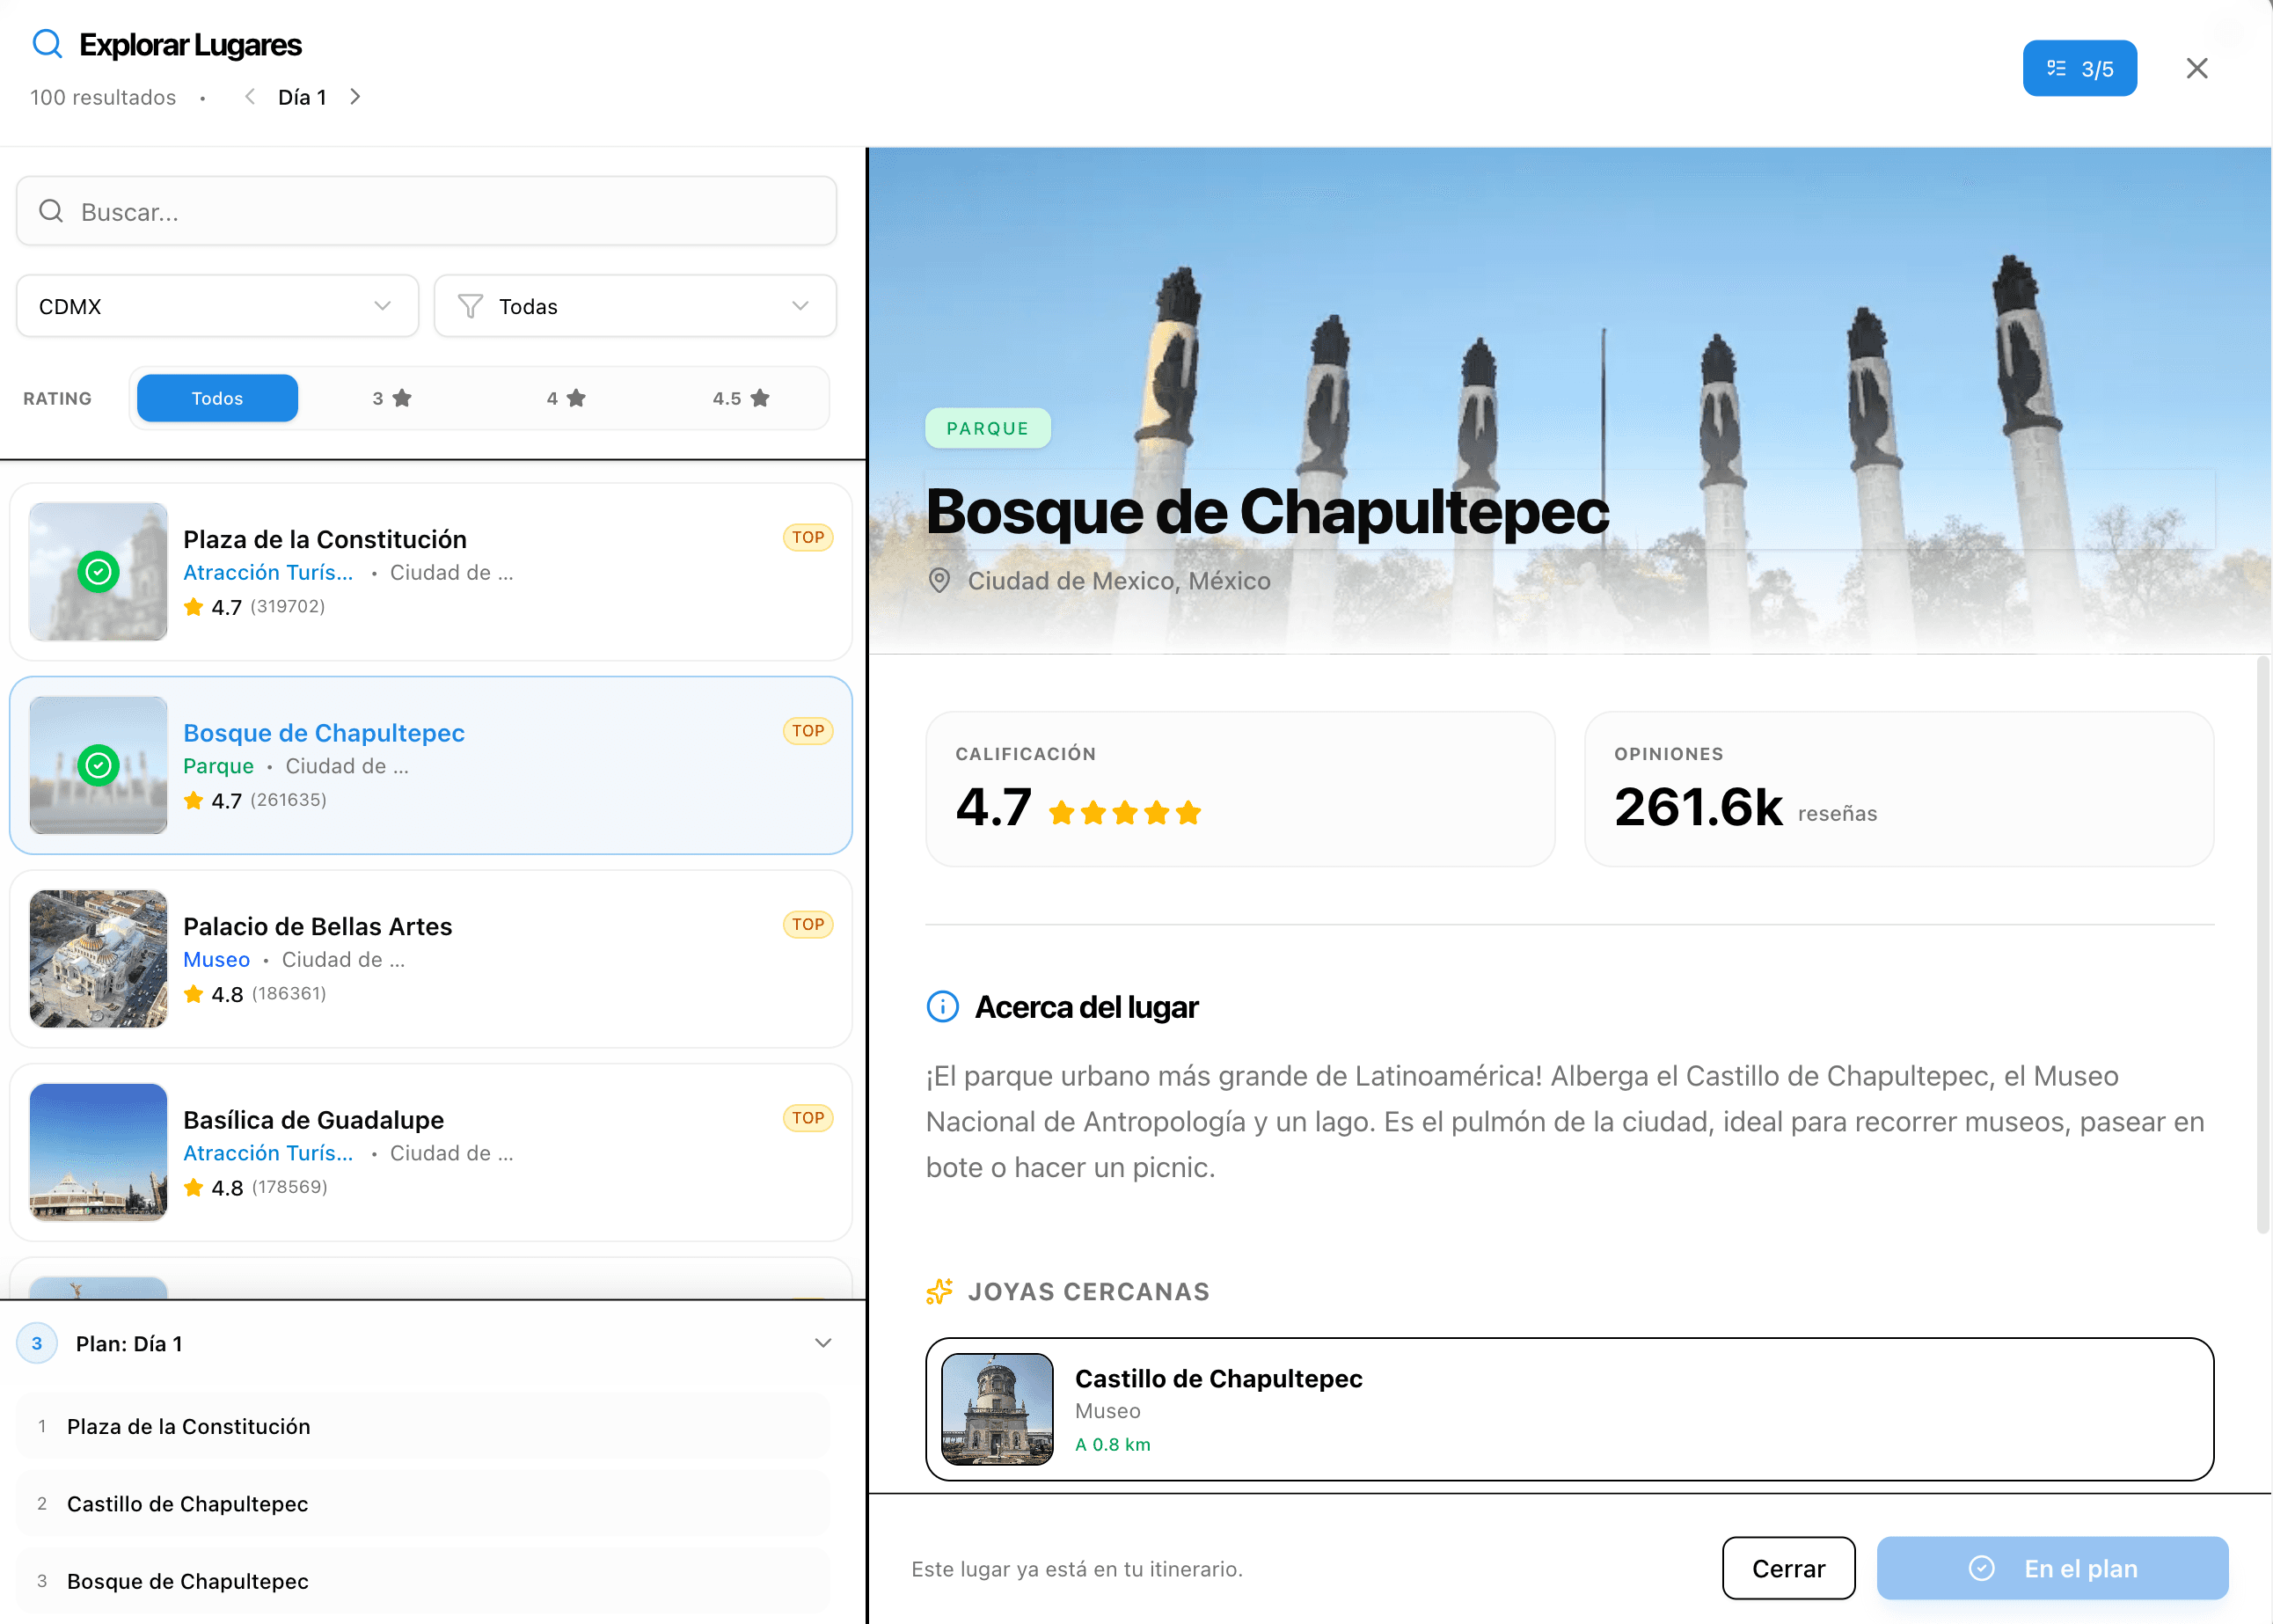Screen dimensions: 2273x1624
Task: Go to previous day with left chevron
Action: pyautogui.click(x=250, y=97)
